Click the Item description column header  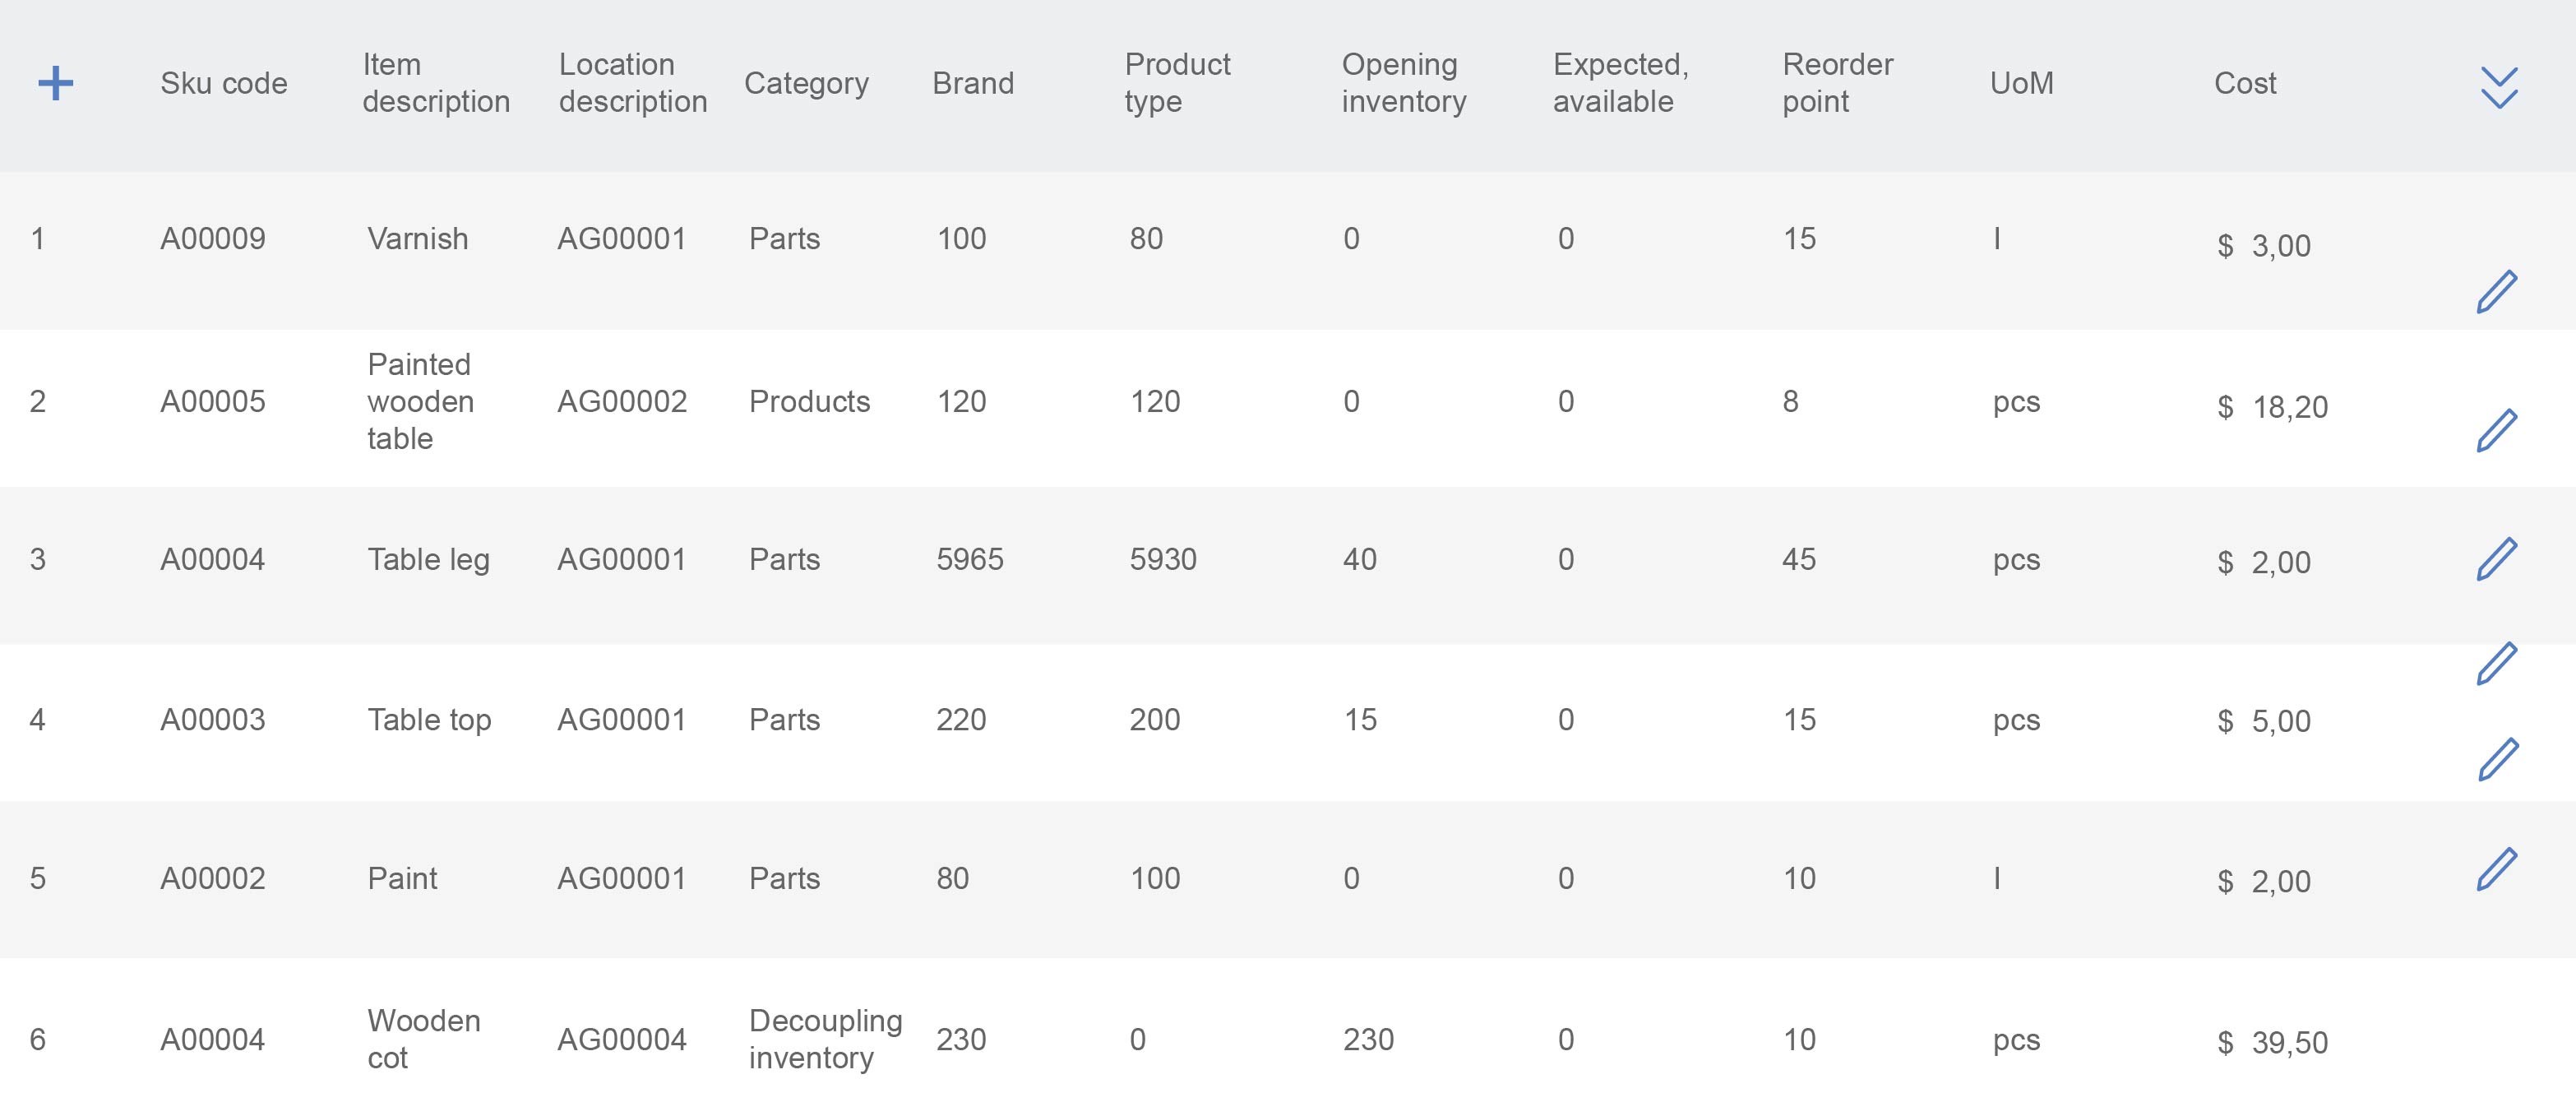[x=436, y=83]
